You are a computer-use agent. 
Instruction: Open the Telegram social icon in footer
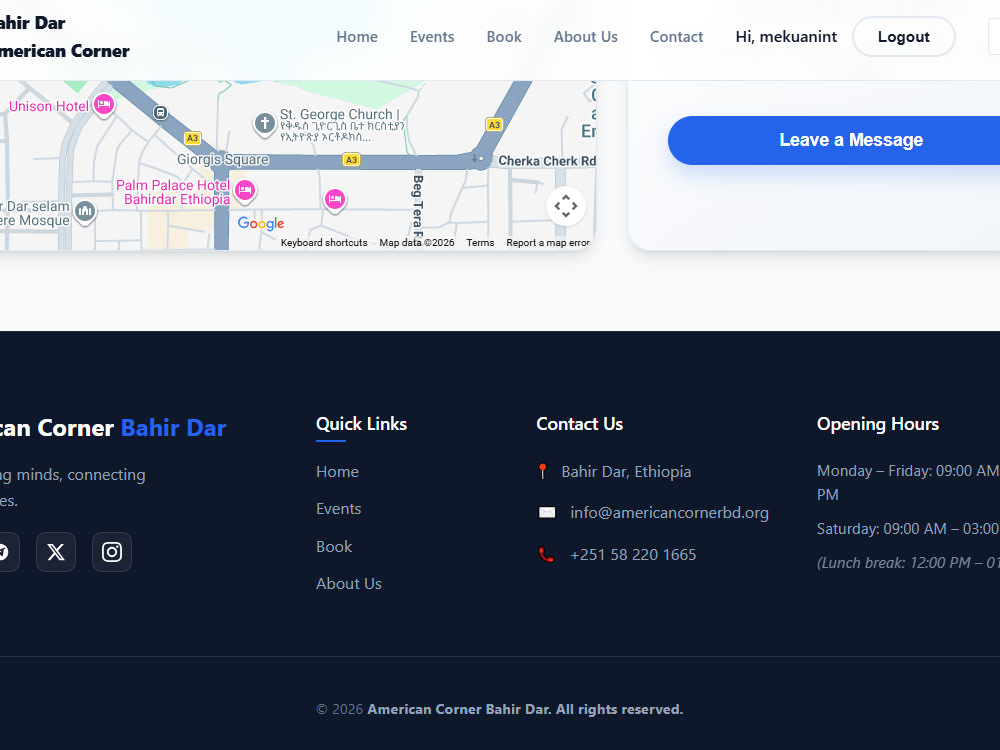pos(4,552)
